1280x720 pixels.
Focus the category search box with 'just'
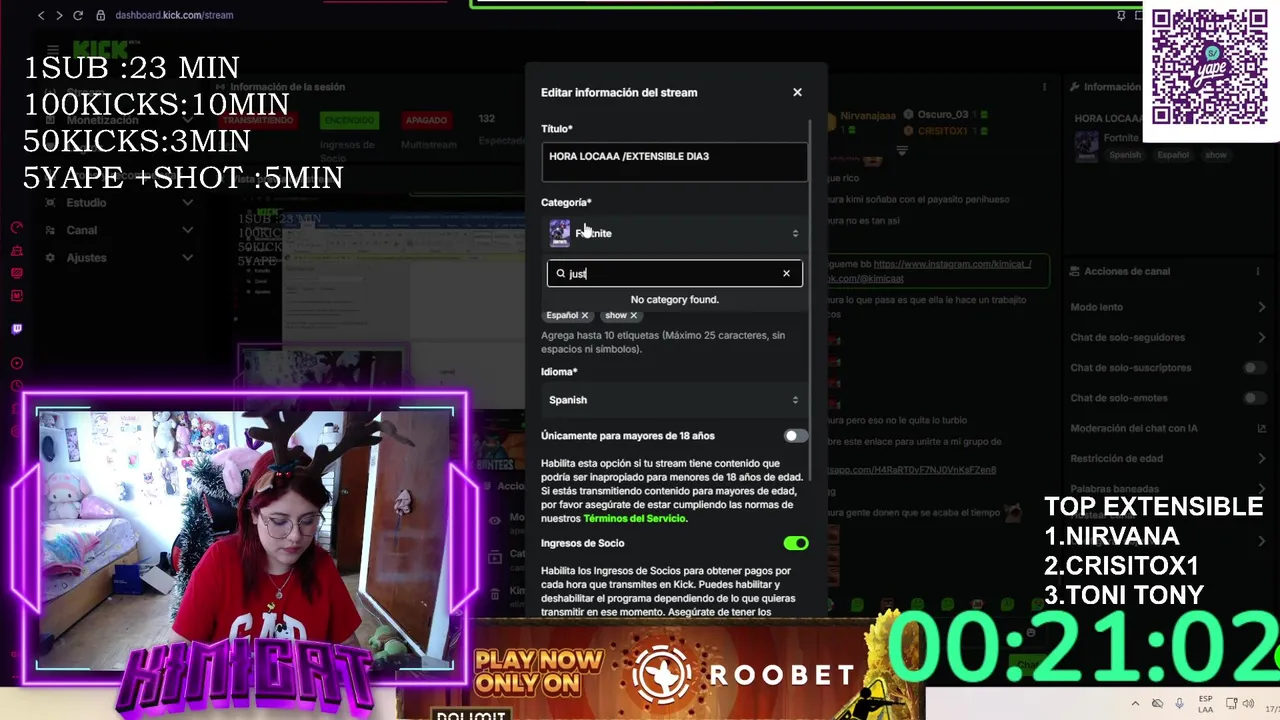(674, 273)
